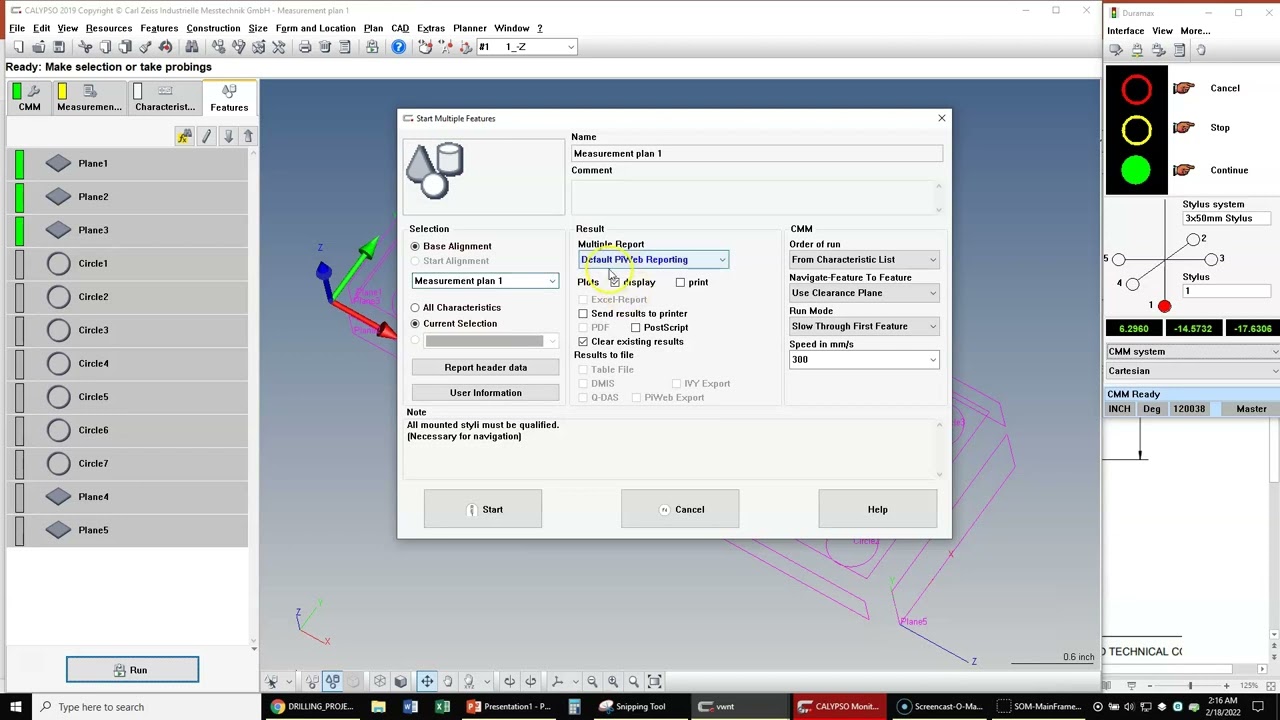
Task: Open Excel from the Windows taskbar
Action: tap(442, 707)
